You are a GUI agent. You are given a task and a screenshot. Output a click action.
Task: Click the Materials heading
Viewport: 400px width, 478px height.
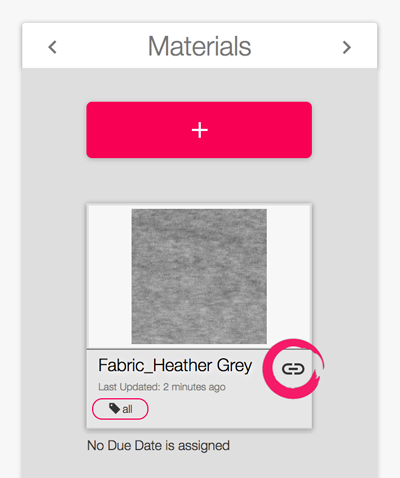click(199, 46)
